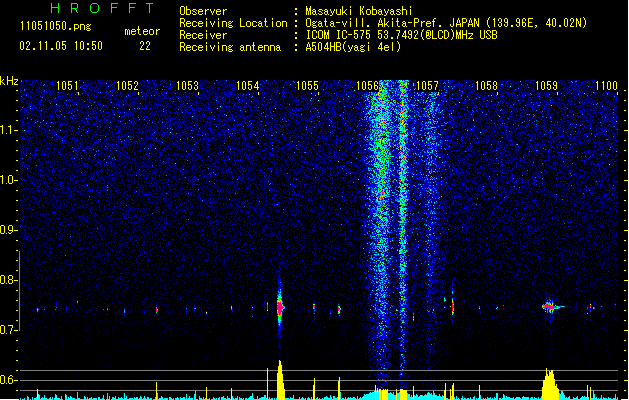Click the 0.9 kHz frequency label

coord(9,230)
